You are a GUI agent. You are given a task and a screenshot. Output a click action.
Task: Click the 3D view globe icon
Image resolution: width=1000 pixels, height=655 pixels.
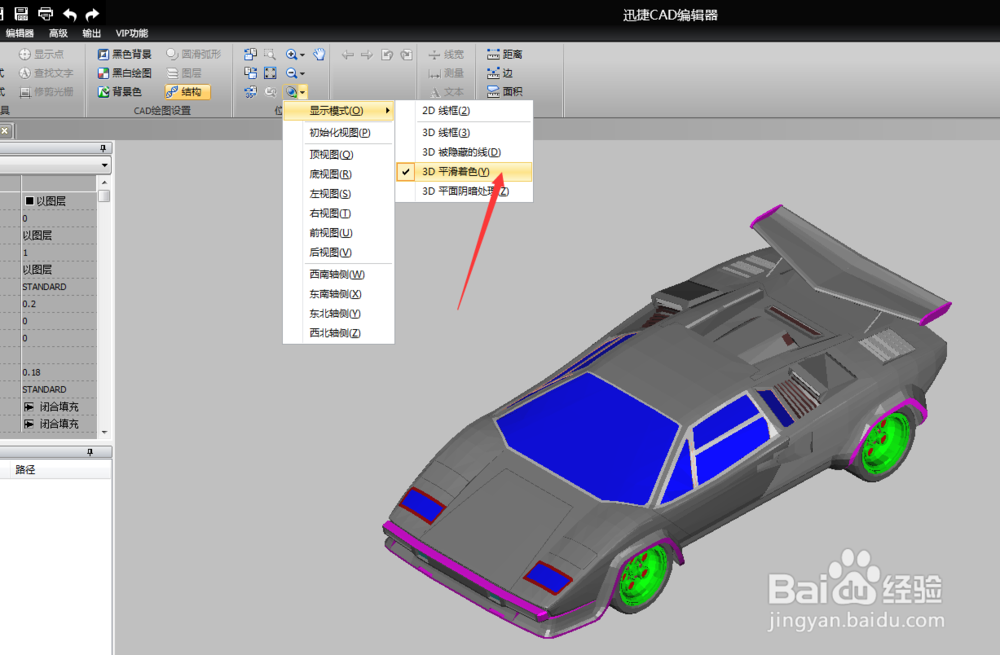(x=291, y=92)
